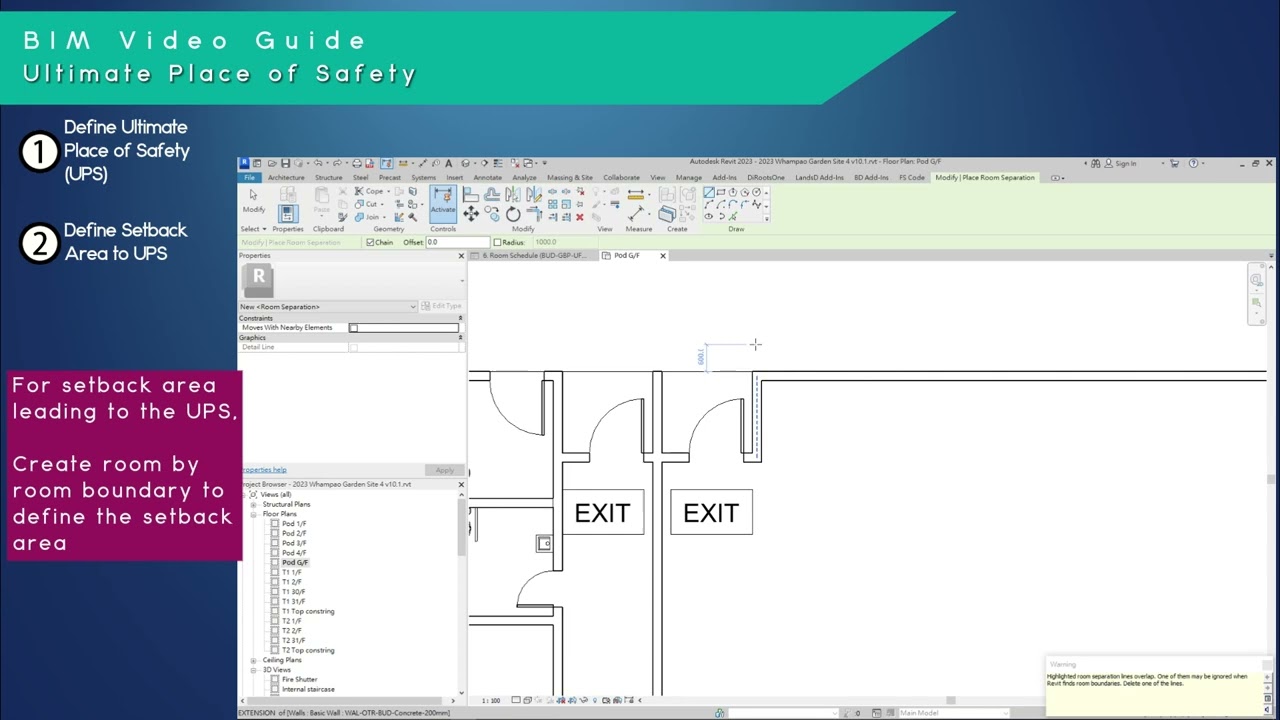Click the Copy tool in Modify panel
This screenshot has height=720, width=1280.
click(492, 214)
